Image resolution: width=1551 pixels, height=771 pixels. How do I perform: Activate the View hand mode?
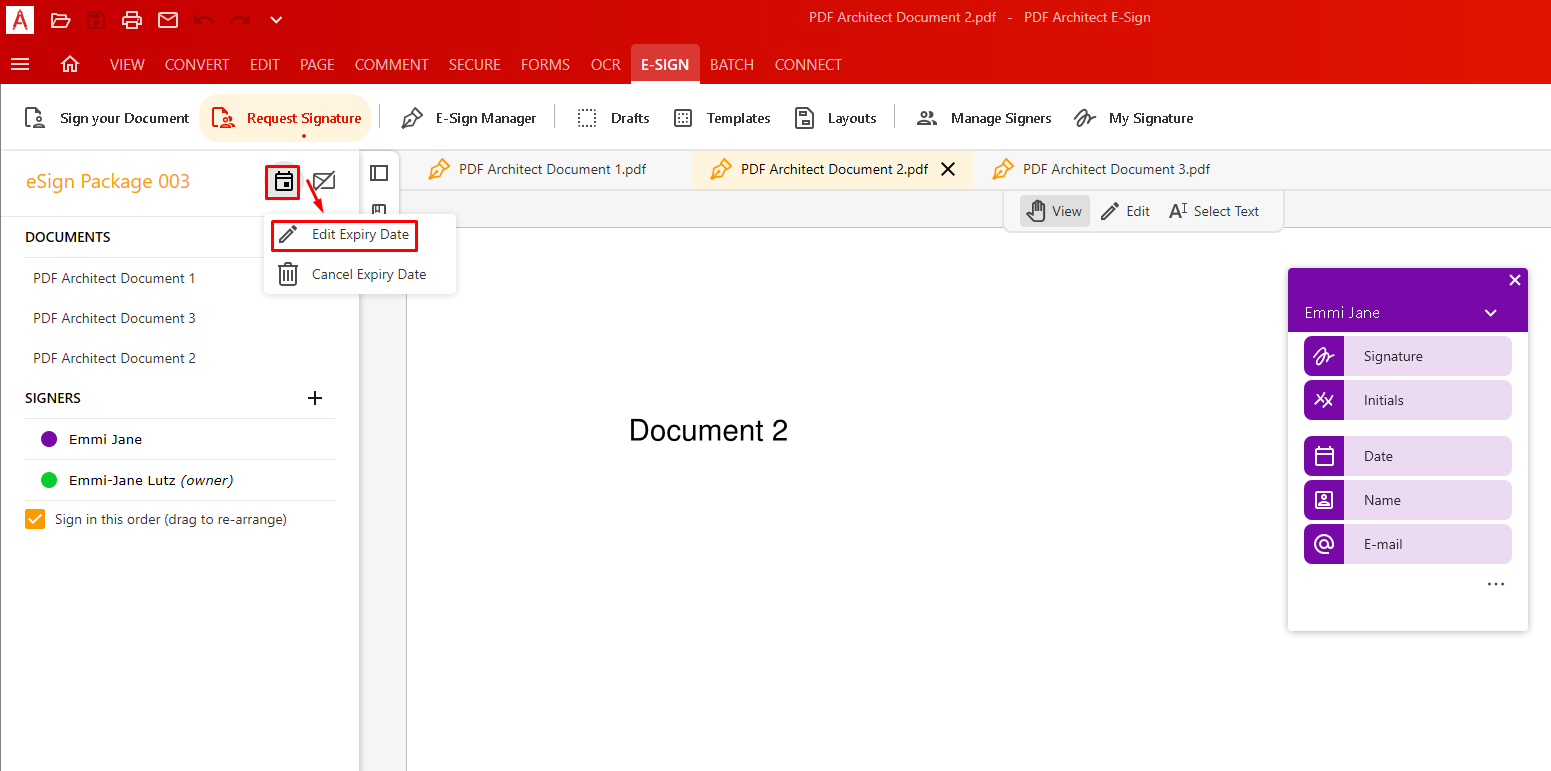click(1055, 211)
